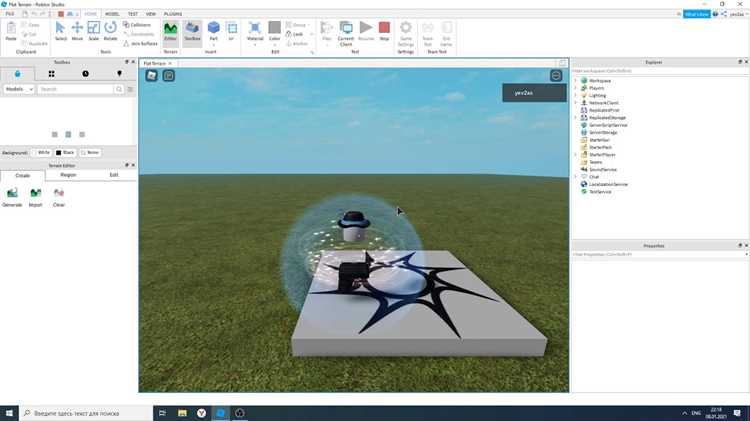Image resolution: width=750 pixels, height=421 pixels.
Task: Open the File menu
Action: (10, 14)
